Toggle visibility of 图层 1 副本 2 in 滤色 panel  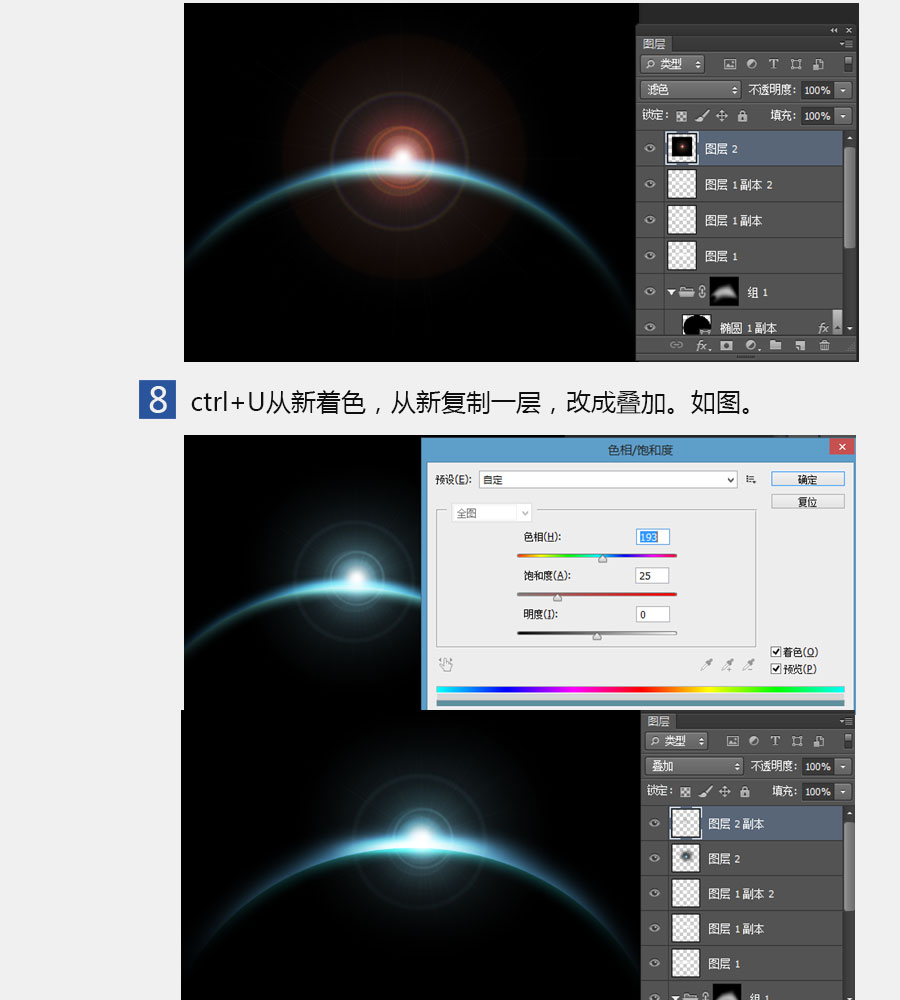click(650, 184)
